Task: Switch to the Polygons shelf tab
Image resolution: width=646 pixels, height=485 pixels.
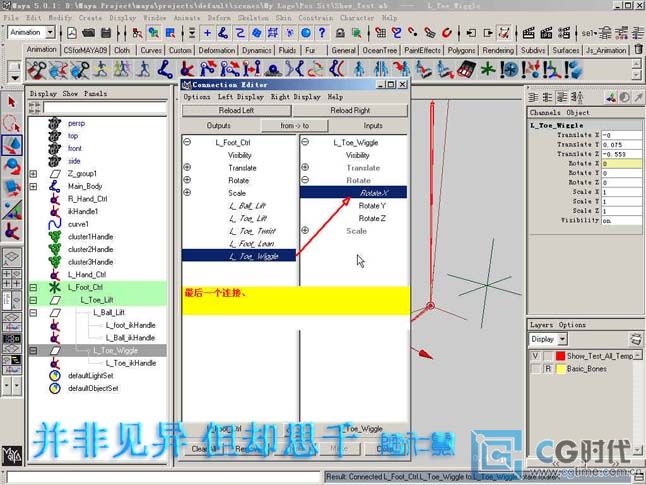Action: [x=461, y=50]
